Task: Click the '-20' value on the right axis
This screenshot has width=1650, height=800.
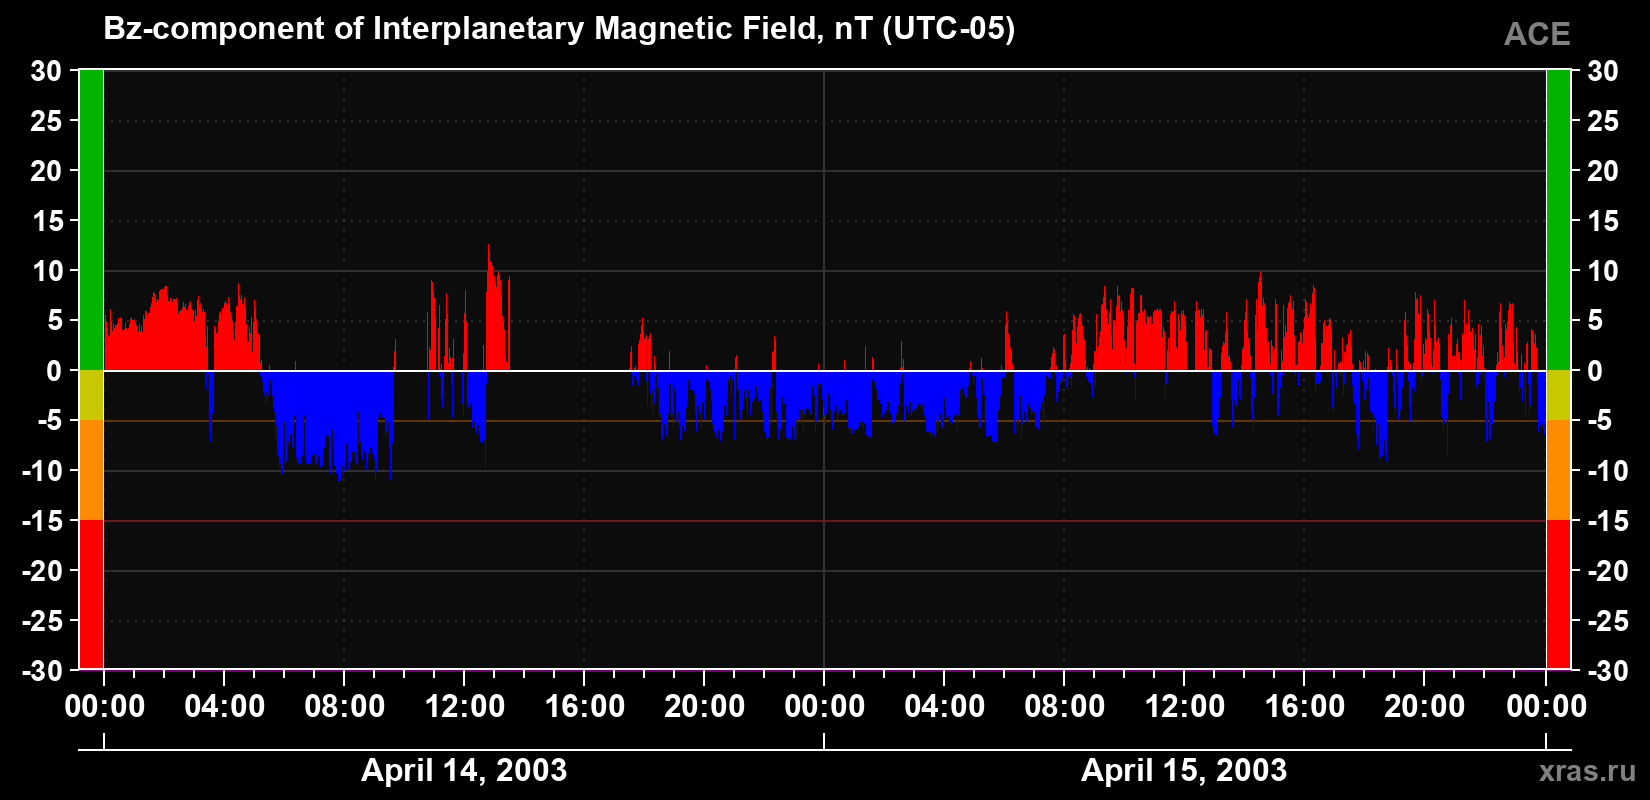Action: pyautogui.click(x=1608, y=571)
